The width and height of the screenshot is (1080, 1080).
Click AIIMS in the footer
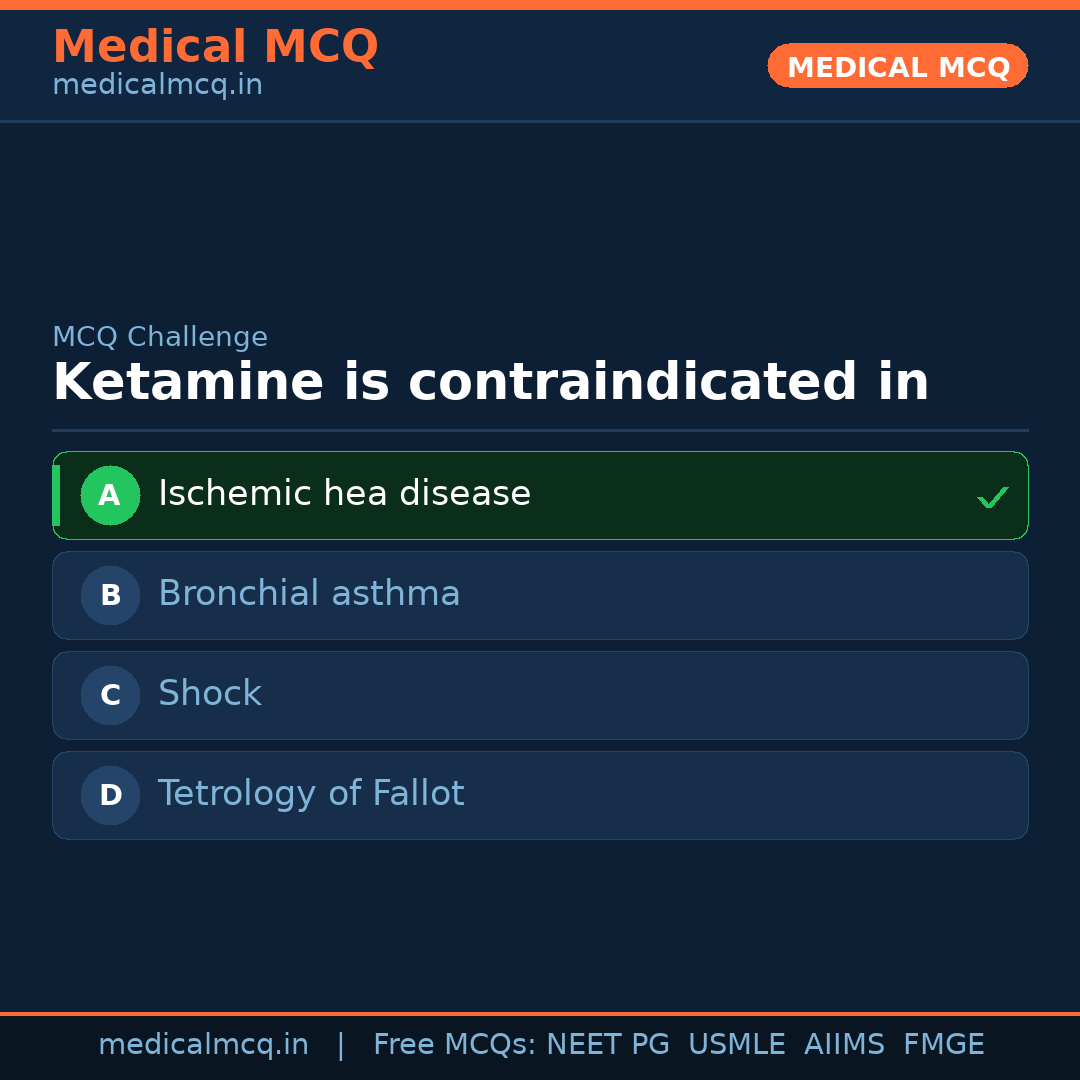[x=844, y=1045]
